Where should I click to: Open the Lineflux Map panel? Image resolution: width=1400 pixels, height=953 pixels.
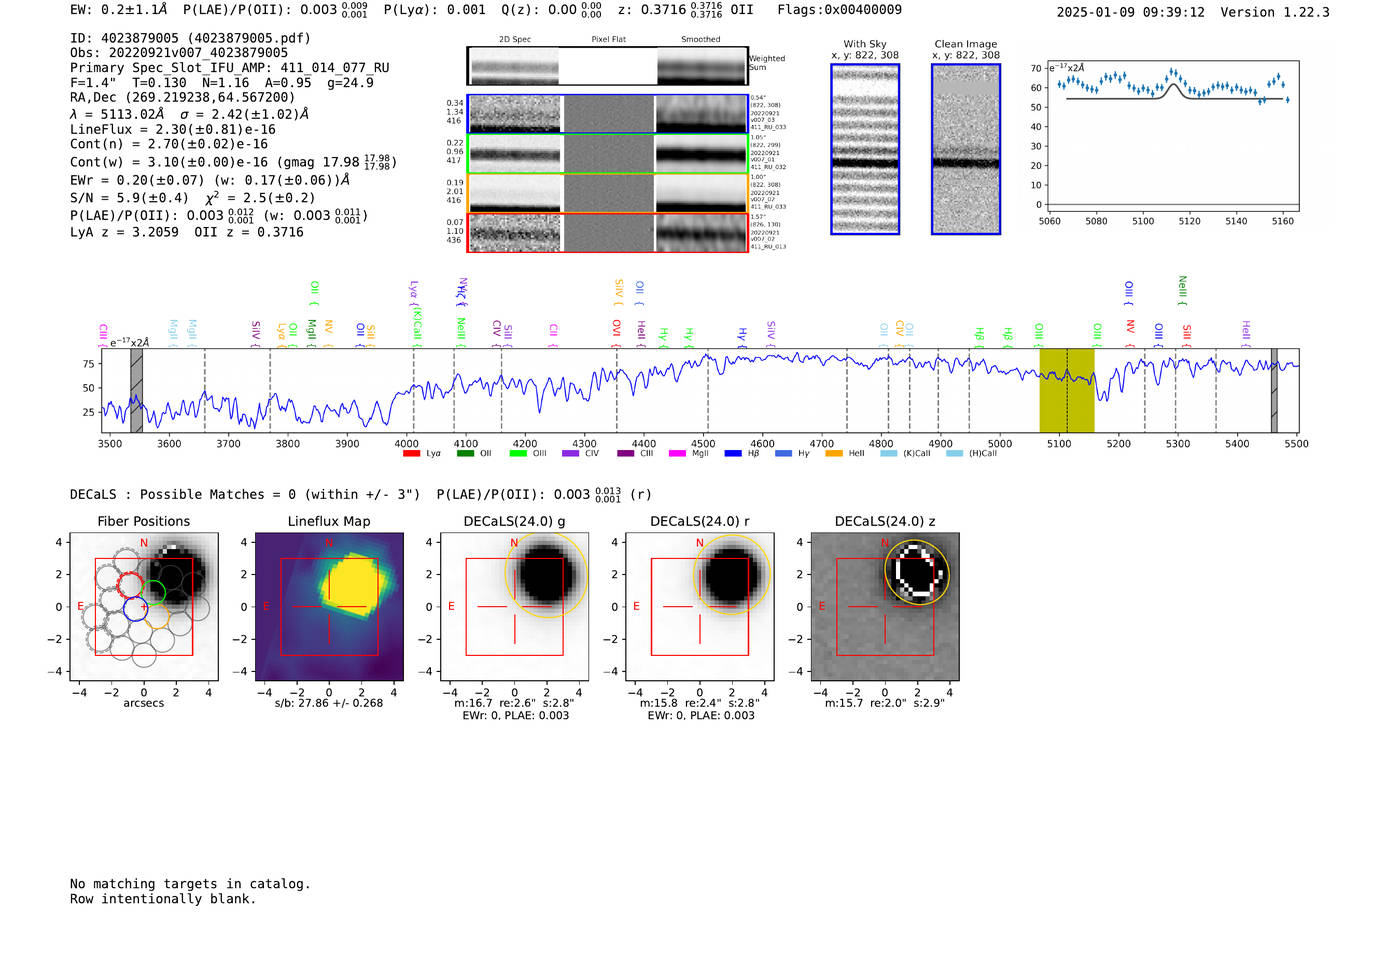tap(329, 606)
